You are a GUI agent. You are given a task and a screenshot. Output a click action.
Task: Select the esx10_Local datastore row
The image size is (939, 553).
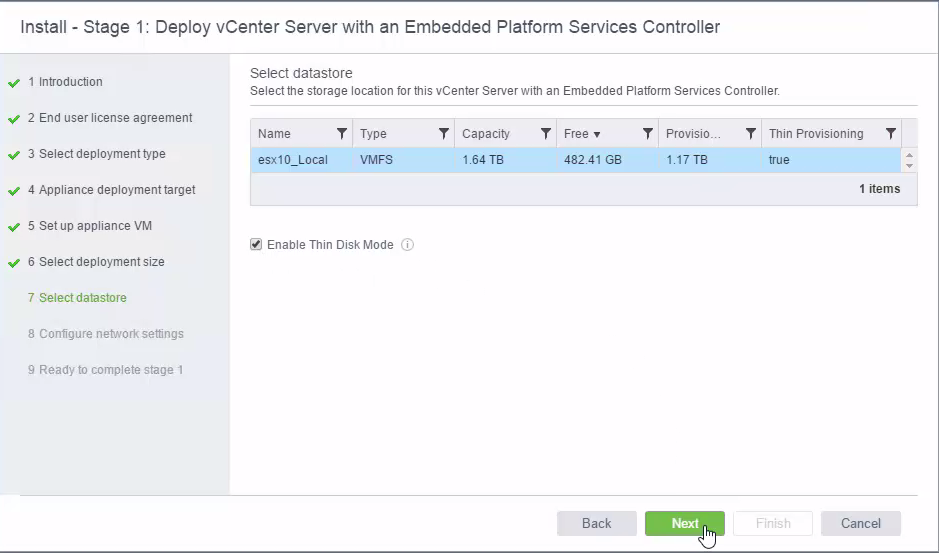[x=575, y=160]
